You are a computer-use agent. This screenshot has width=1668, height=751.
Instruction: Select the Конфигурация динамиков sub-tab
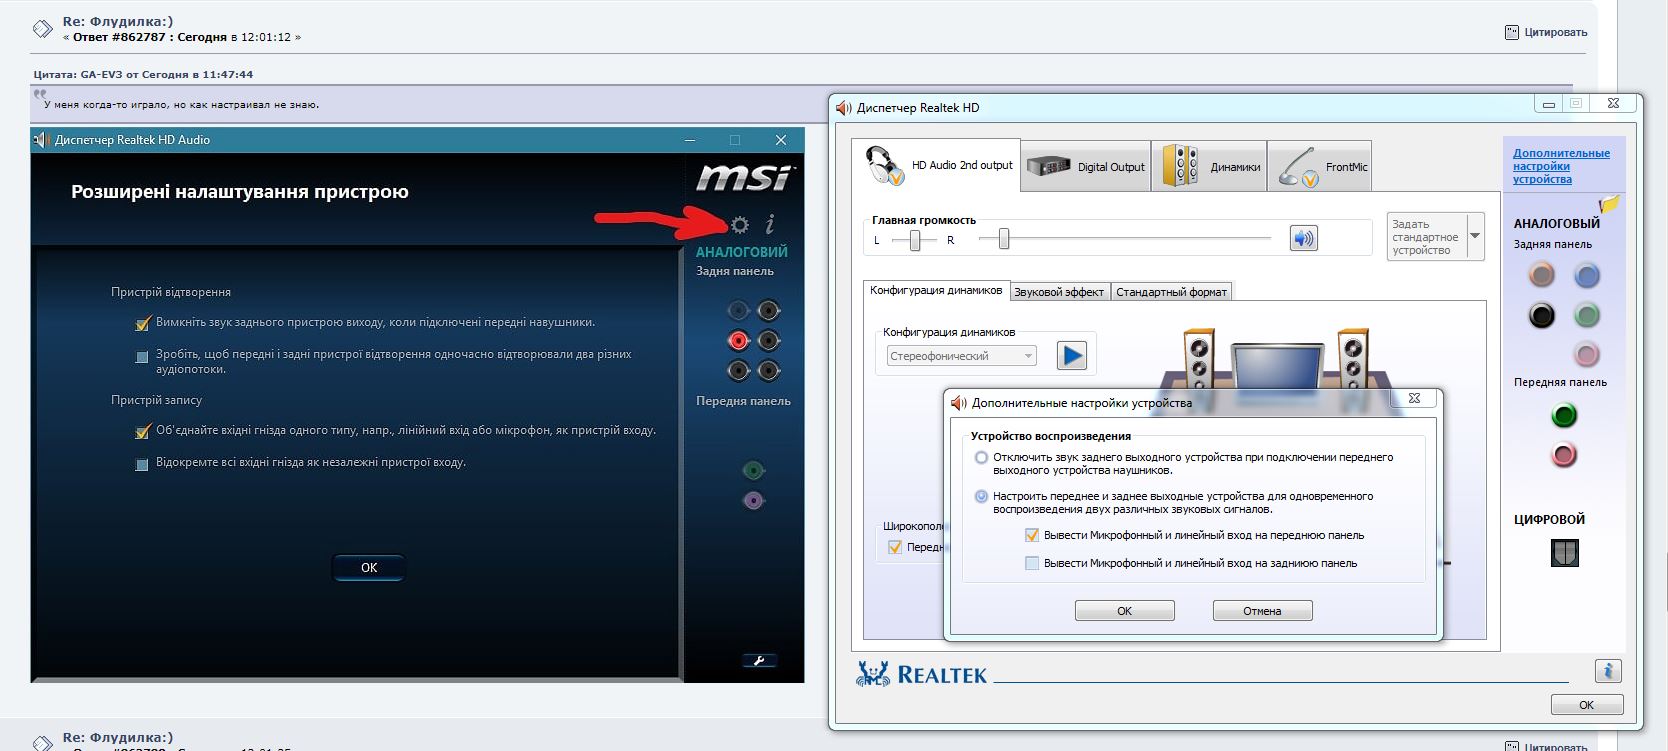pyautogui.click(x=936, y=290)
